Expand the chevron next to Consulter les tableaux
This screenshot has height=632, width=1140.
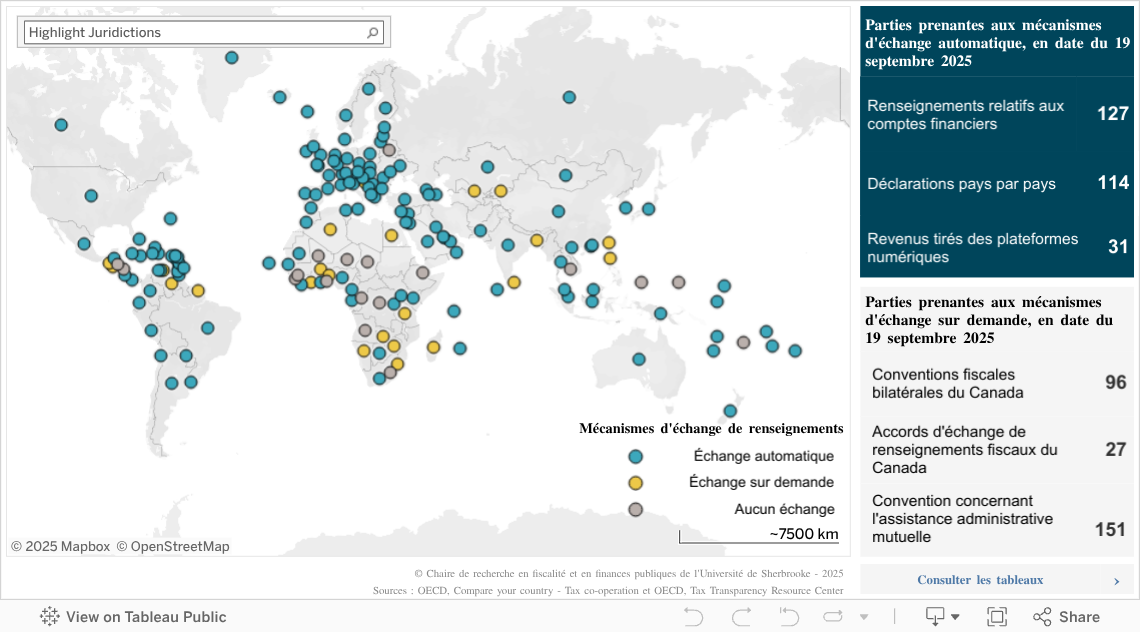(x=1119, y=580)
